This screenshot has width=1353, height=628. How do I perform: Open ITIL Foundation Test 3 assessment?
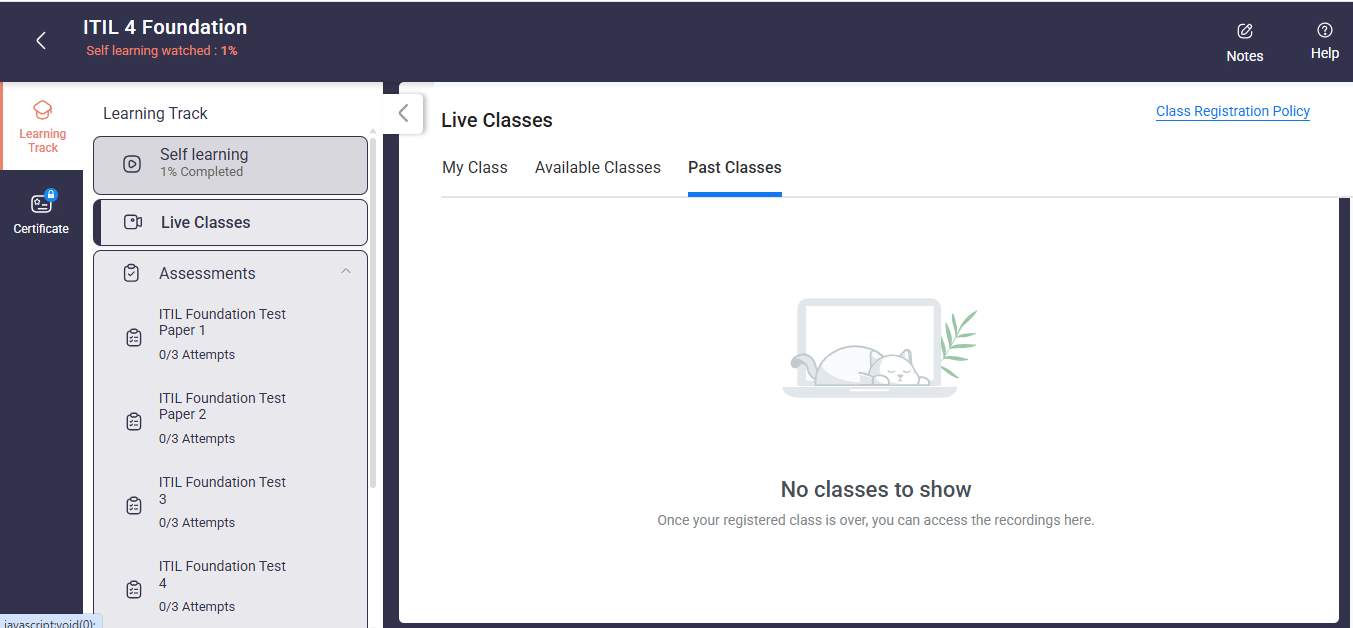click(x=222, y=490)
